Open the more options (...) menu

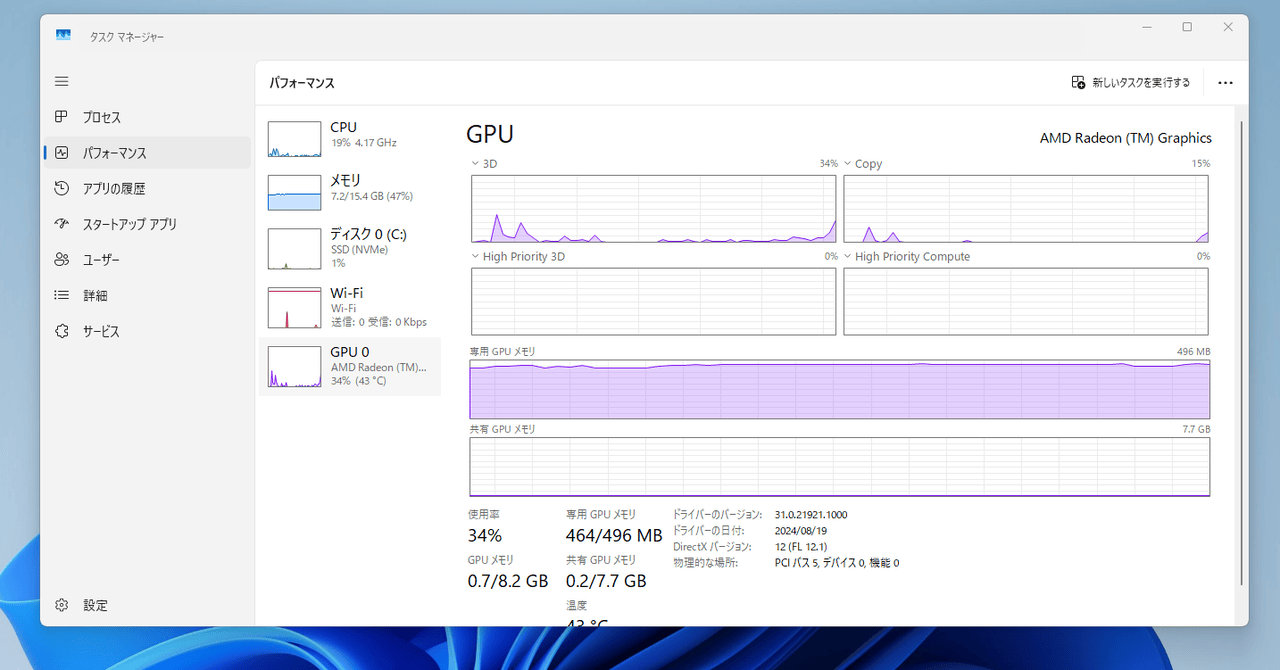1225,82
